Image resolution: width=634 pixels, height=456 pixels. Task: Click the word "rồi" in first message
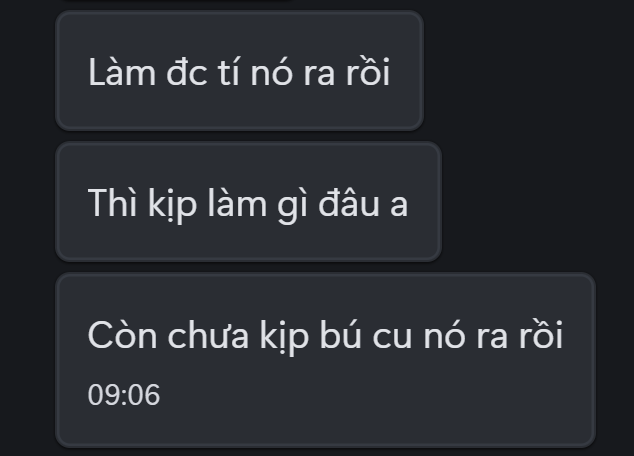click(x=368, y=72)
